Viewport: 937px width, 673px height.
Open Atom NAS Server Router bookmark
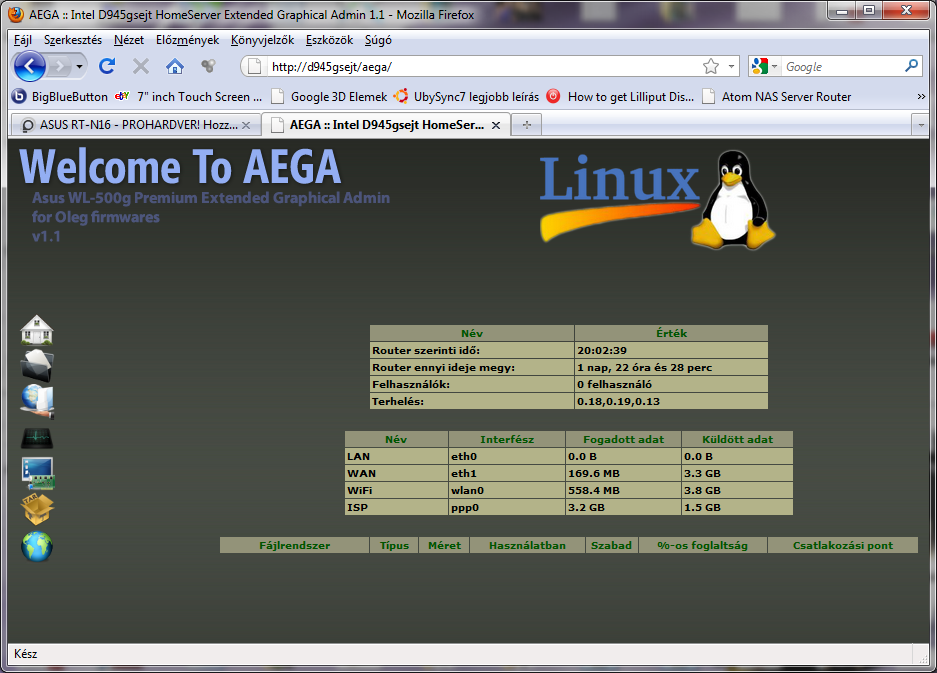point(776,96)
